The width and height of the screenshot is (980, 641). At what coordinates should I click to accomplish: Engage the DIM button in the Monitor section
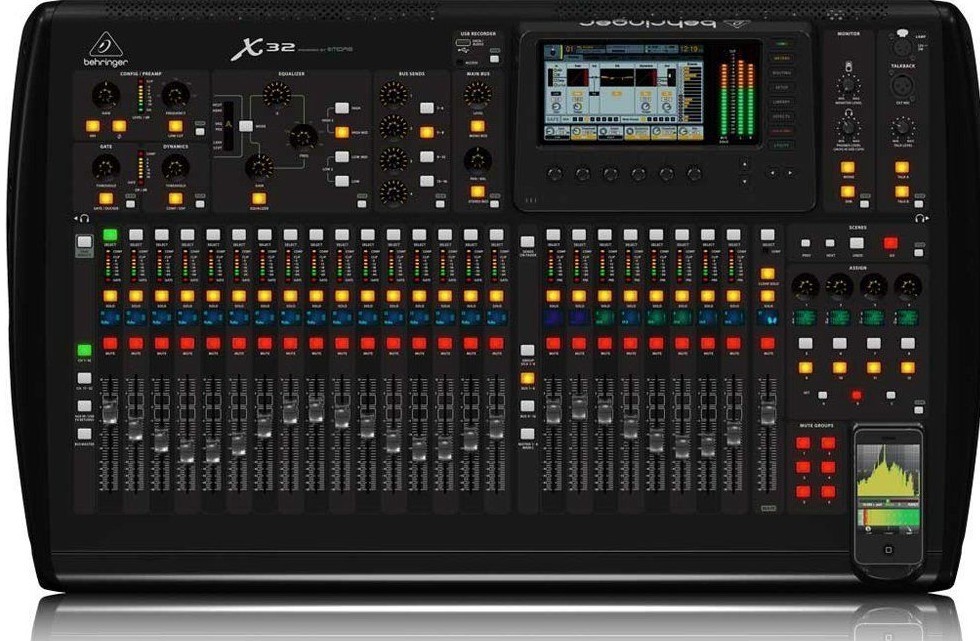point(847,192)
